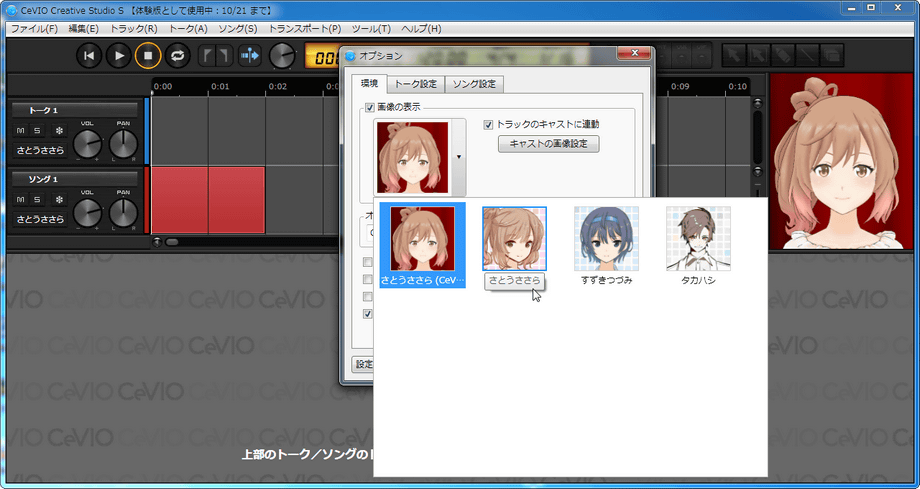Select the arrow pointer tool in the top right toolbar
920x489 pixels.
pos(733,56)
